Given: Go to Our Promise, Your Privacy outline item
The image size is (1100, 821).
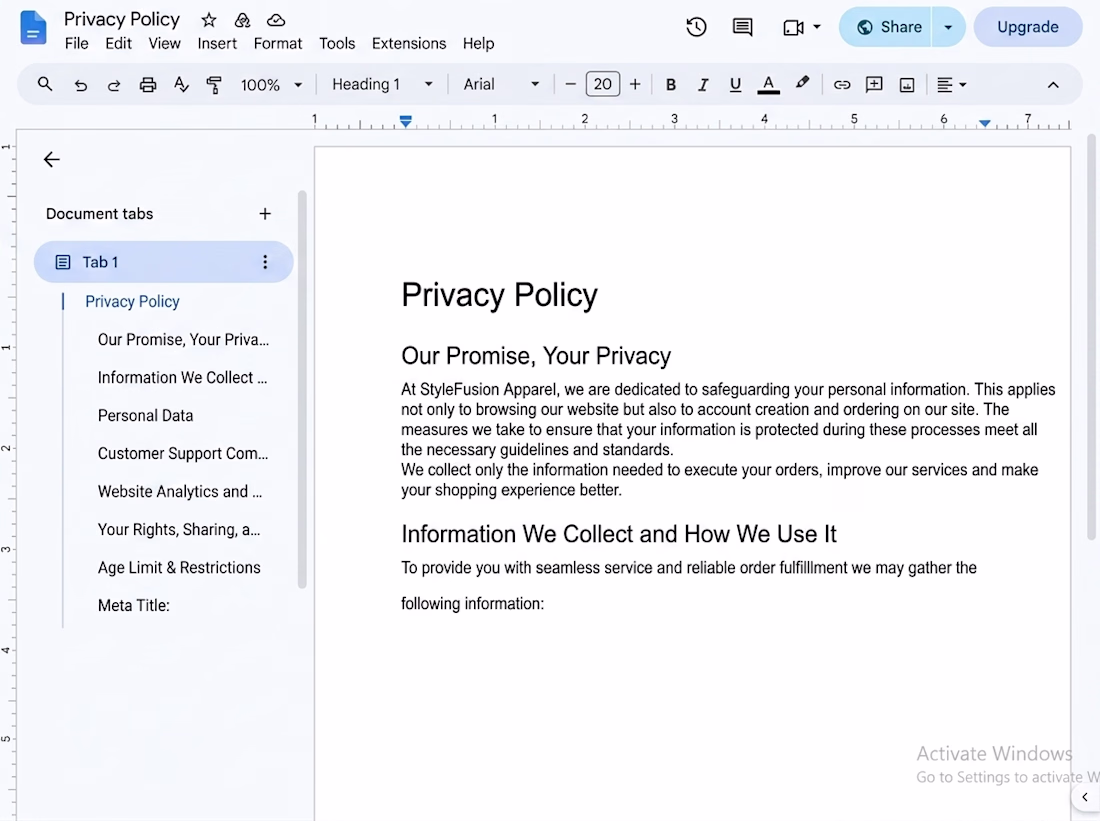Looking at the screenshot, I should (183, 340).
